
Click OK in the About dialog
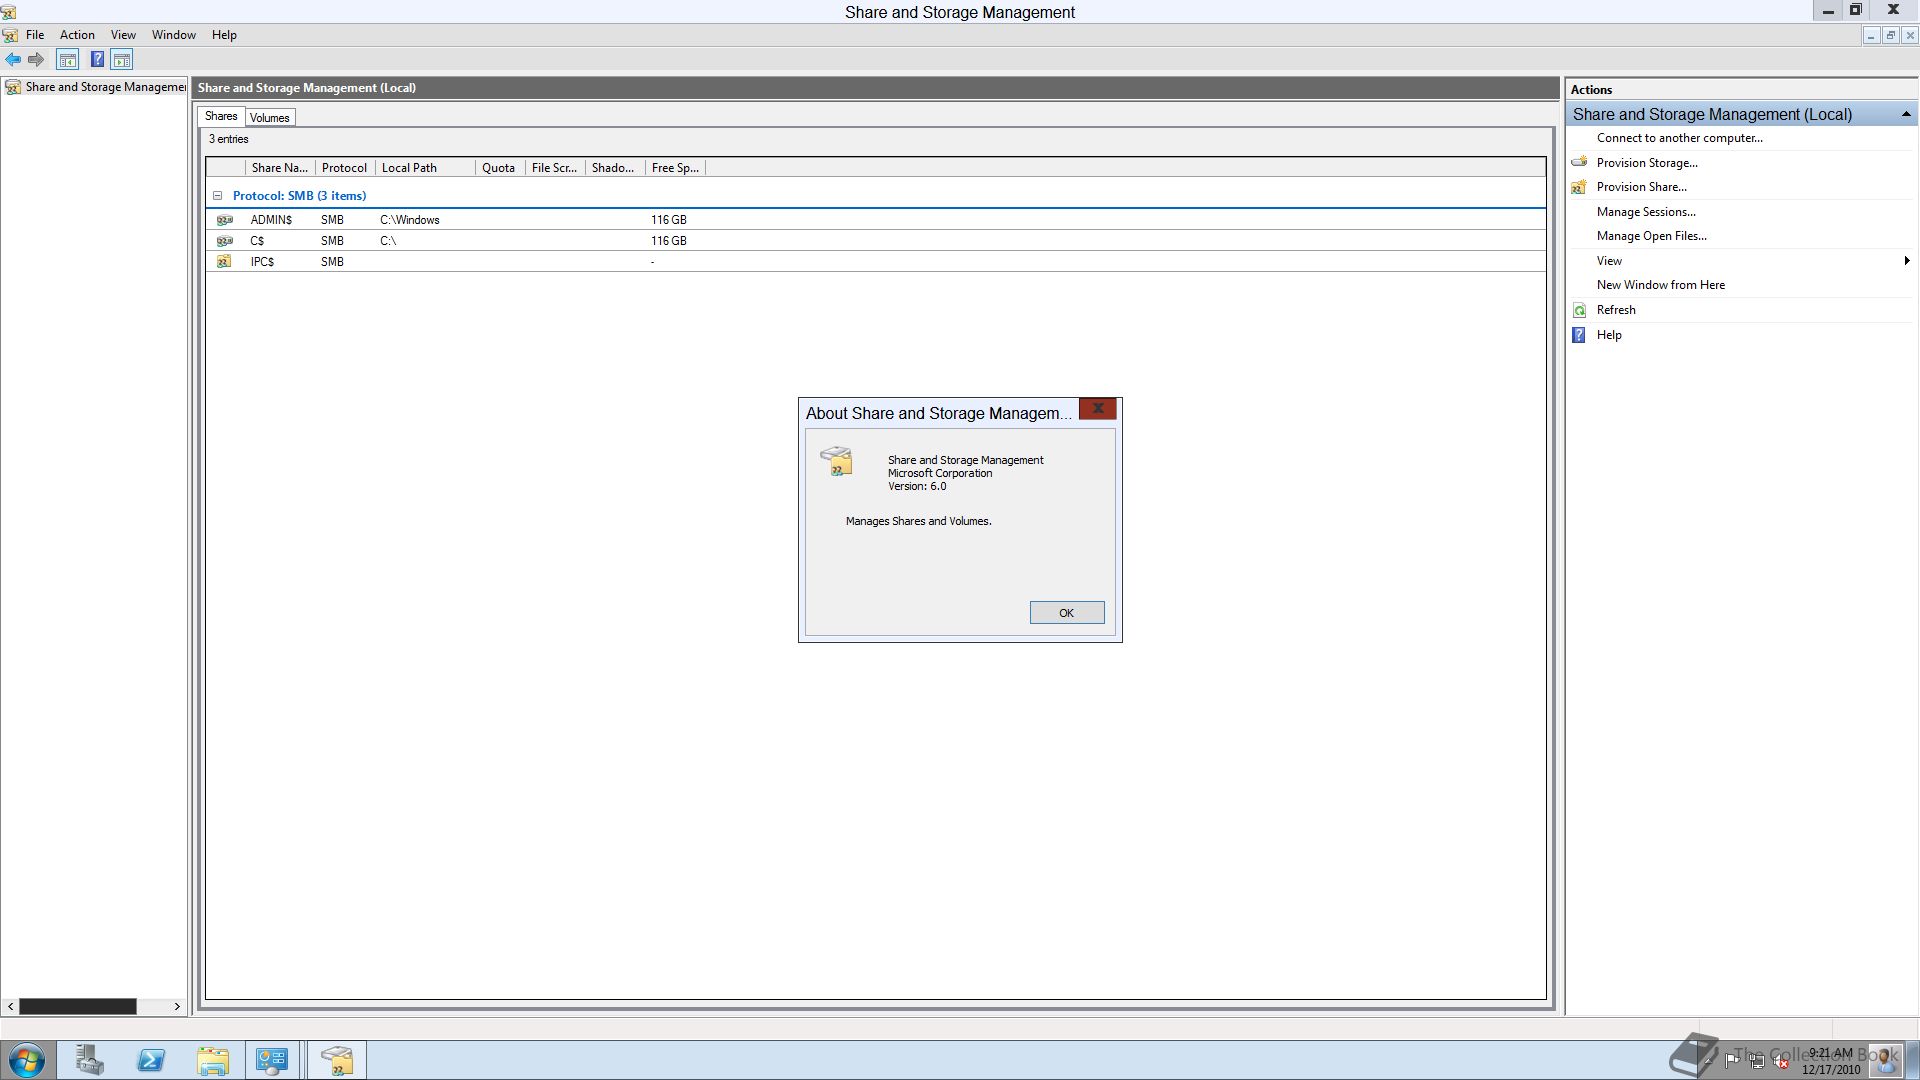pos(1067,613)
